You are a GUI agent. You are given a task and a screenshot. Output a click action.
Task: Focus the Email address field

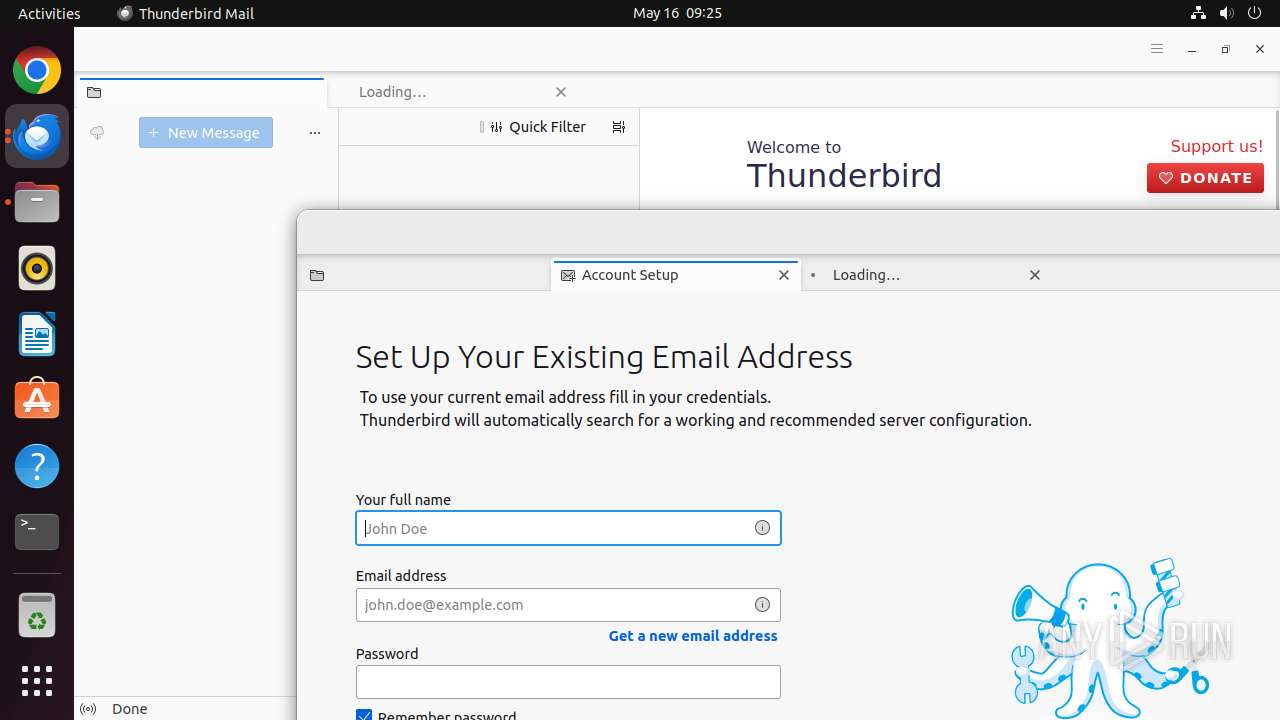(568, 604)
